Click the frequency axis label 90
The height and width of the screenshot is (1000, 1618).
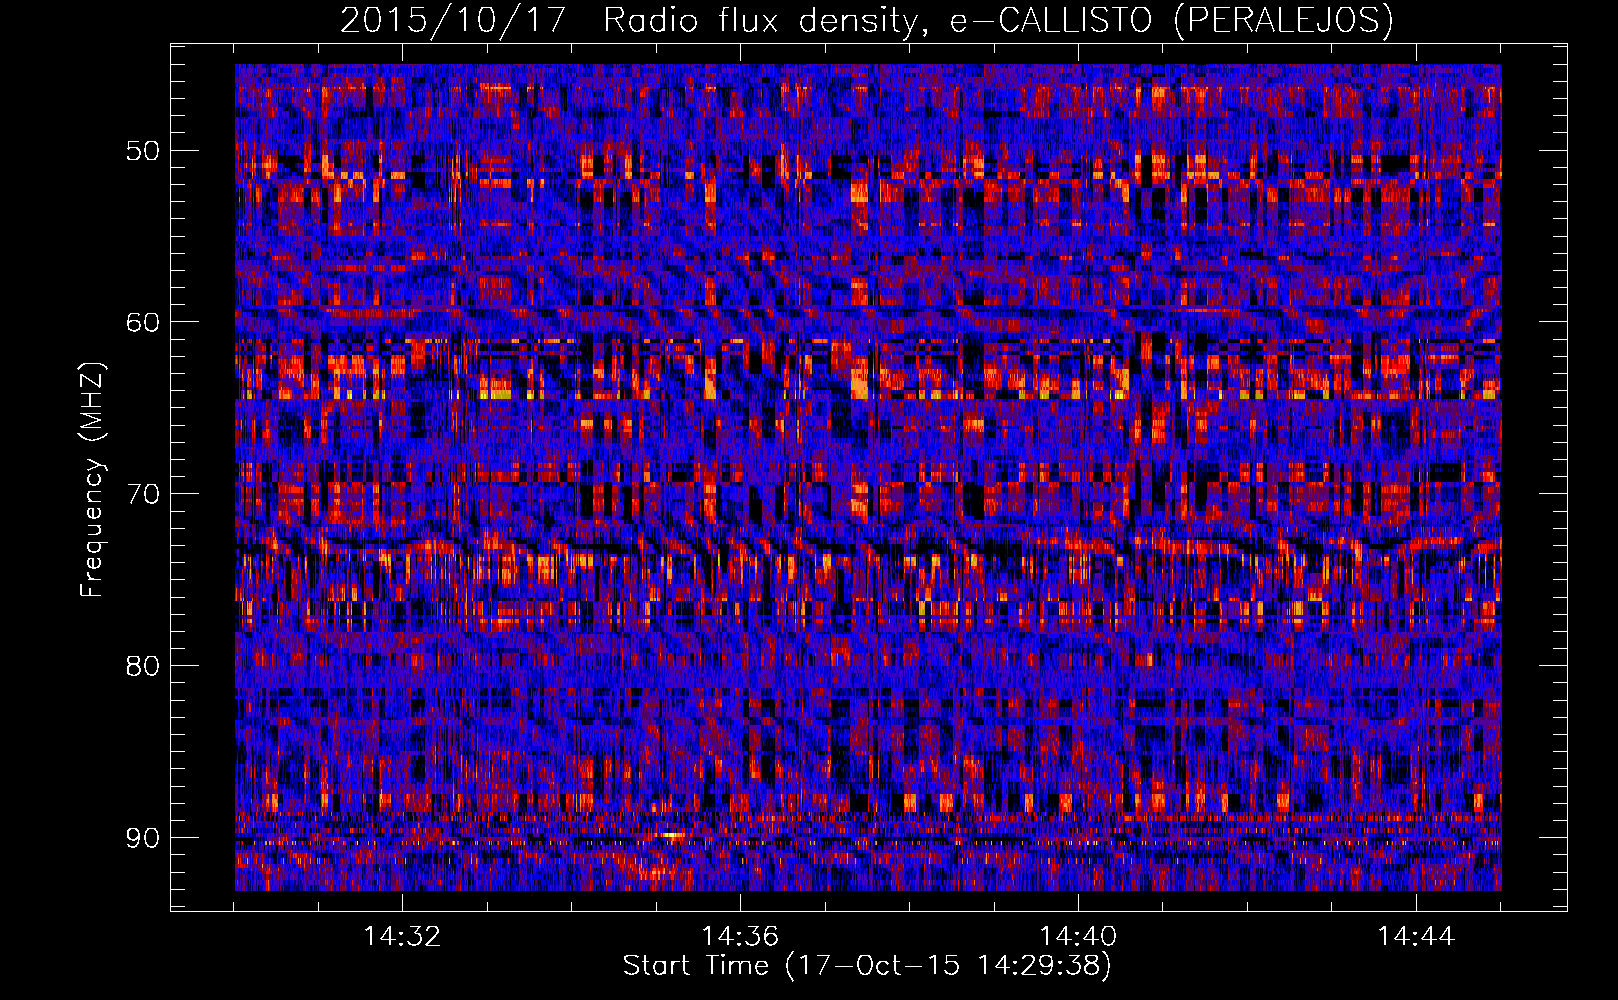click(142, 837)
